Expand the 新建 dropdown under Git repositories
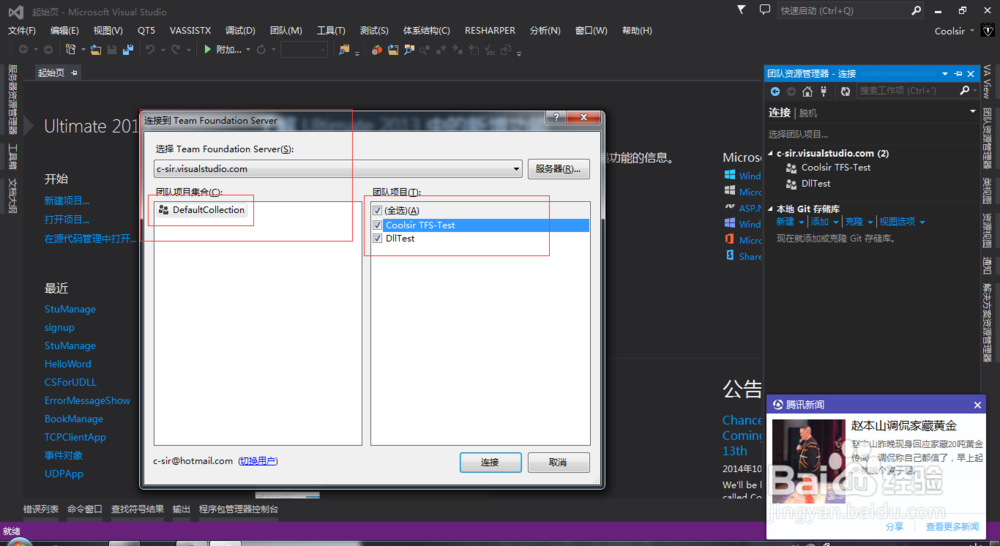Image resolution: width=1000 pixels, height=546 pixels. [801, 223]
